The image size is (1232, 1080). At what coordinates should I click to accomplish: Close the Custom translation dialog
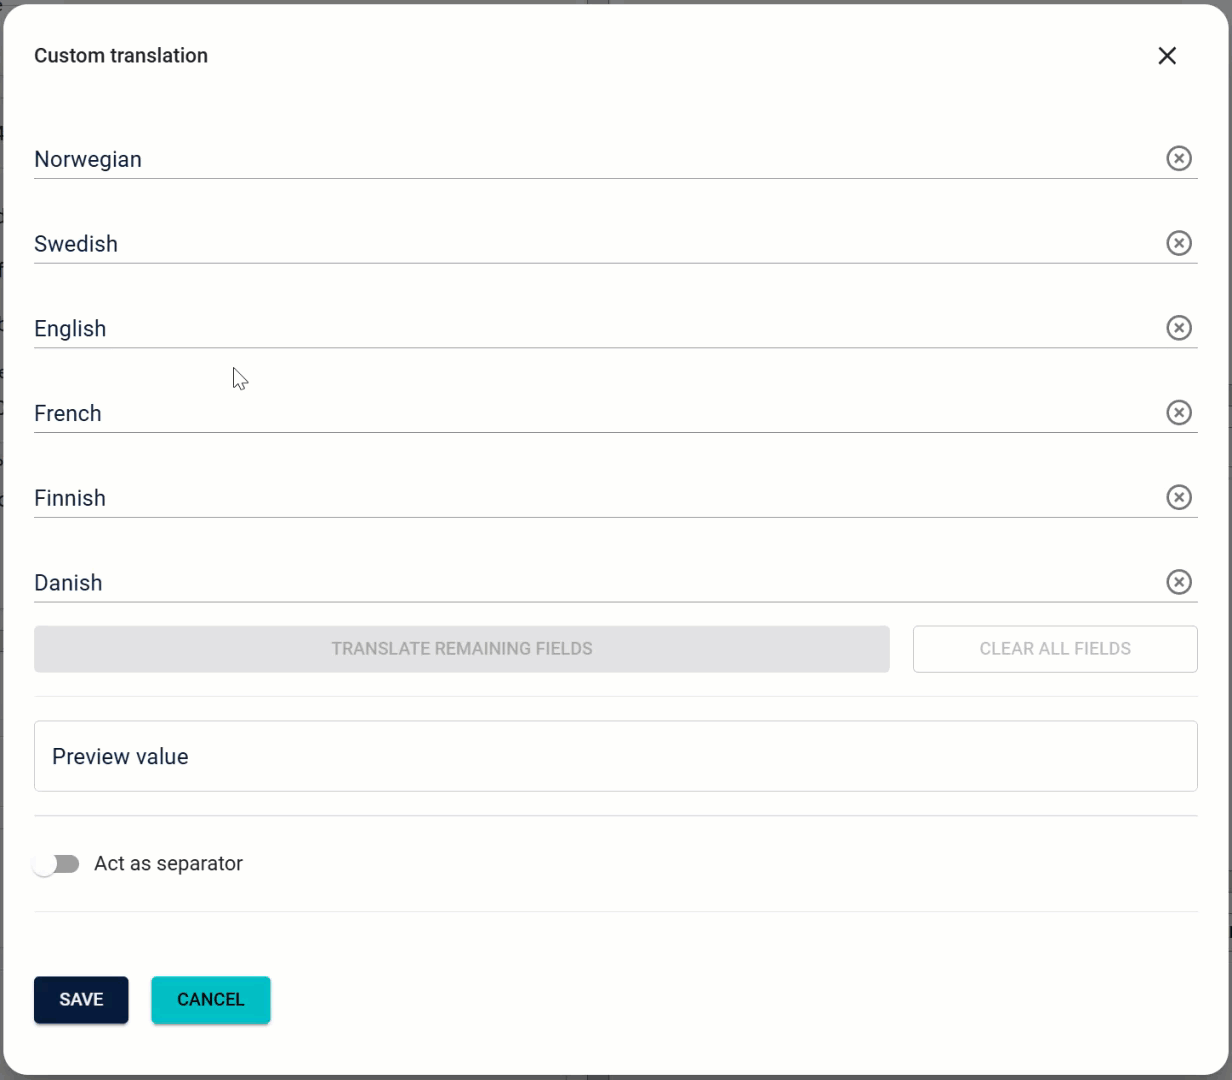pos(1167,56)
